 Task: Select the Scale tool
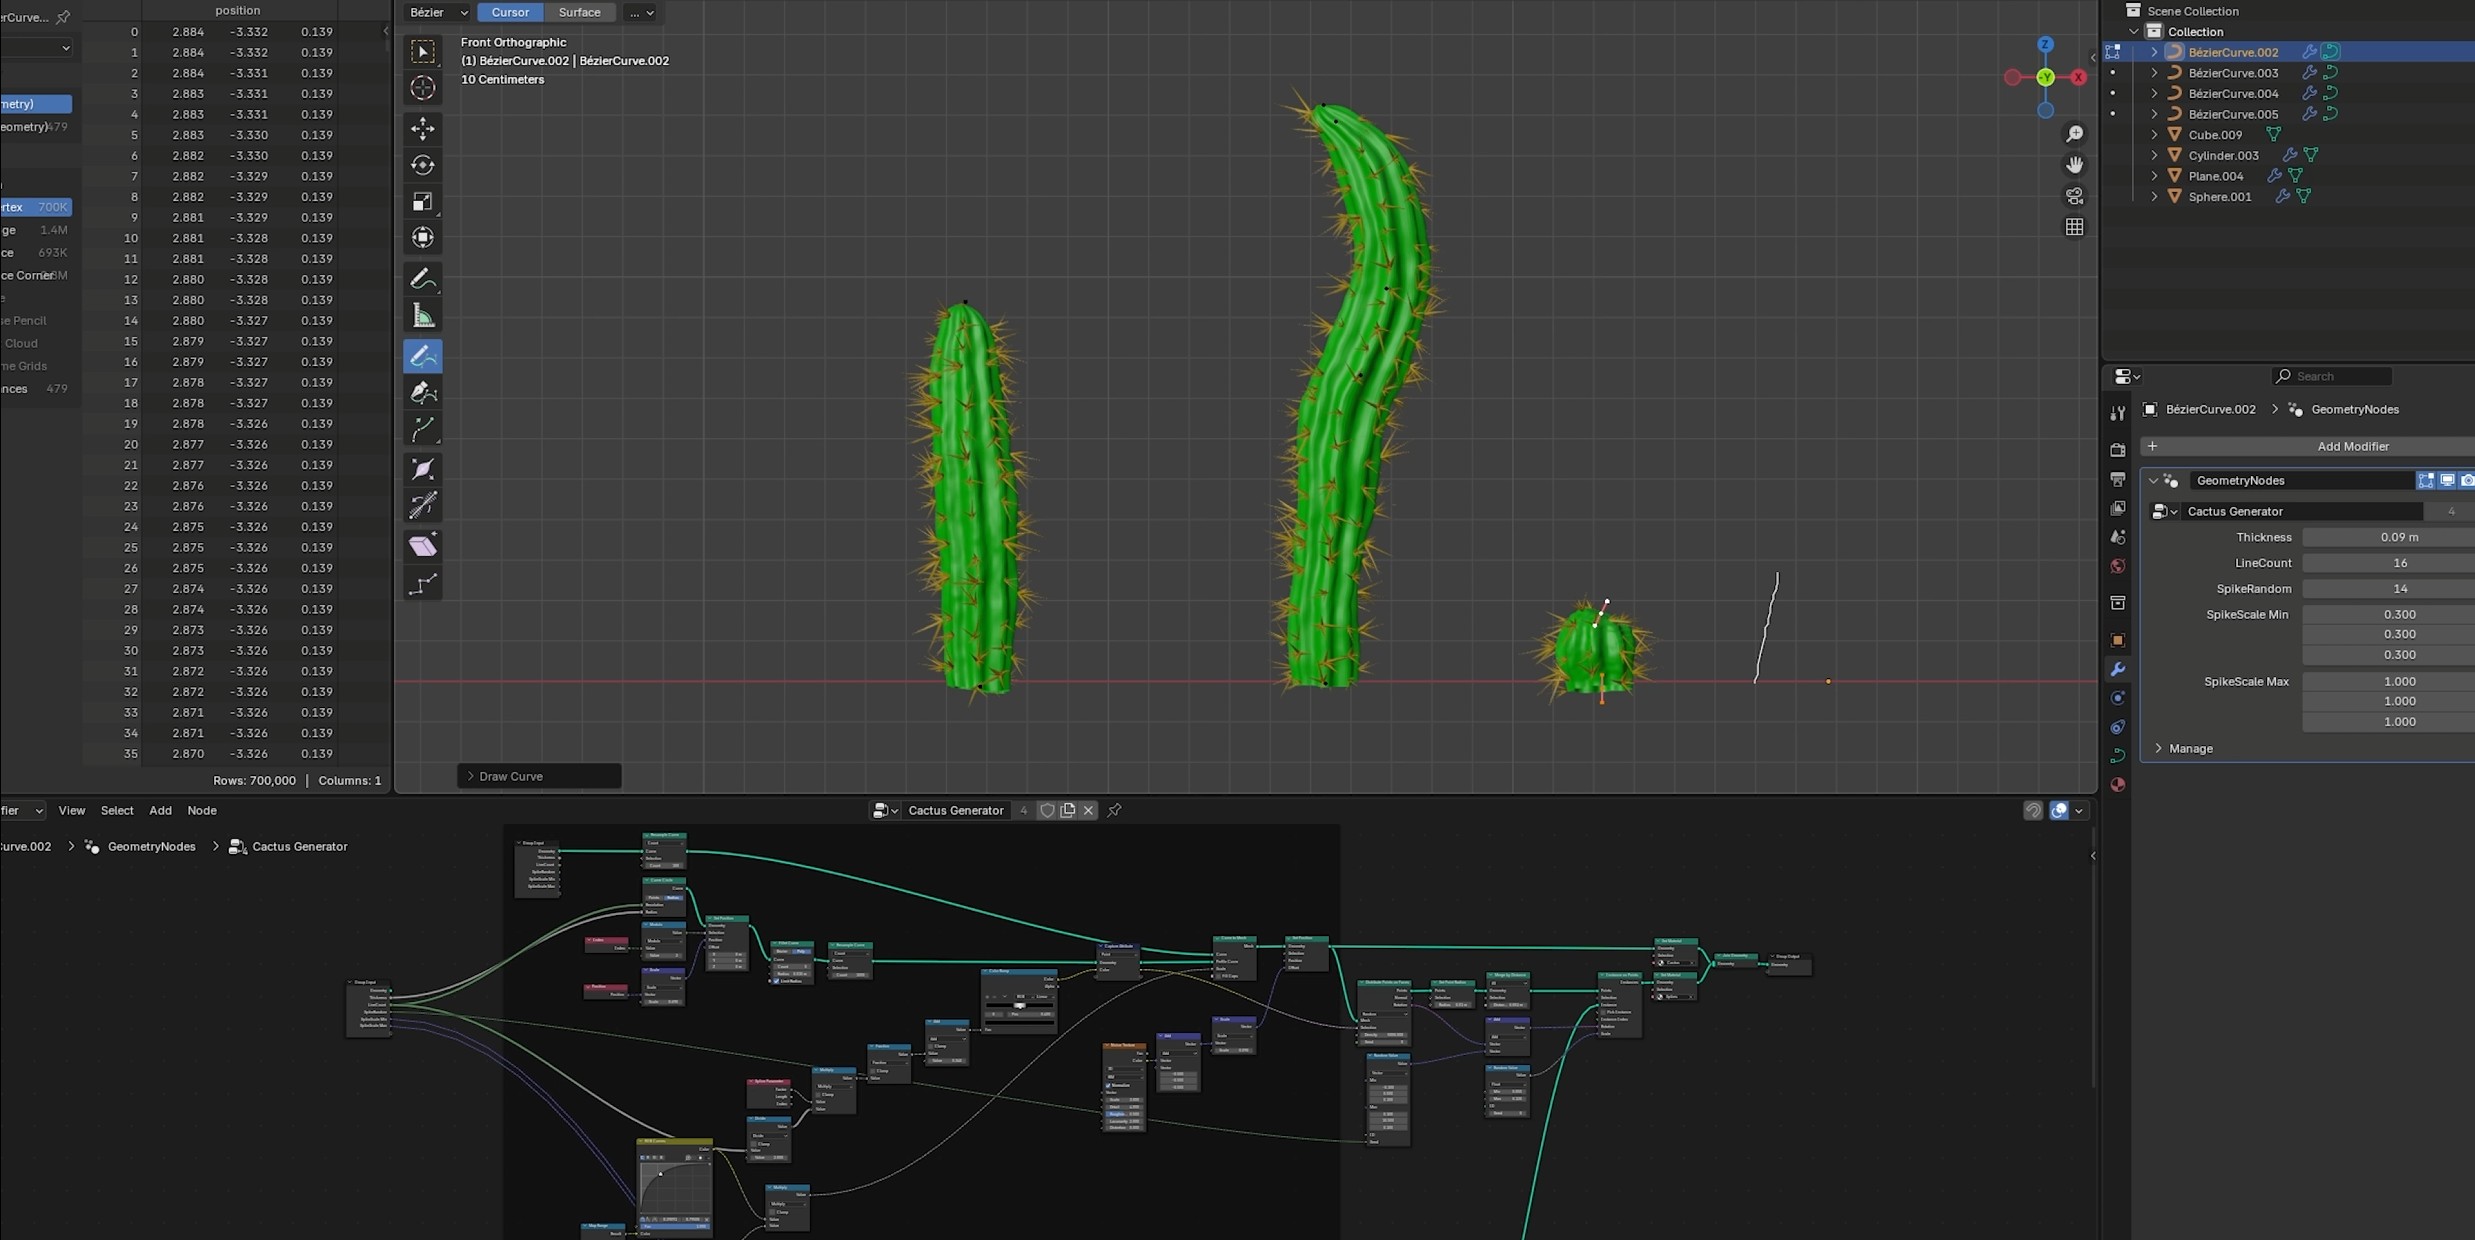pos(423,201)
